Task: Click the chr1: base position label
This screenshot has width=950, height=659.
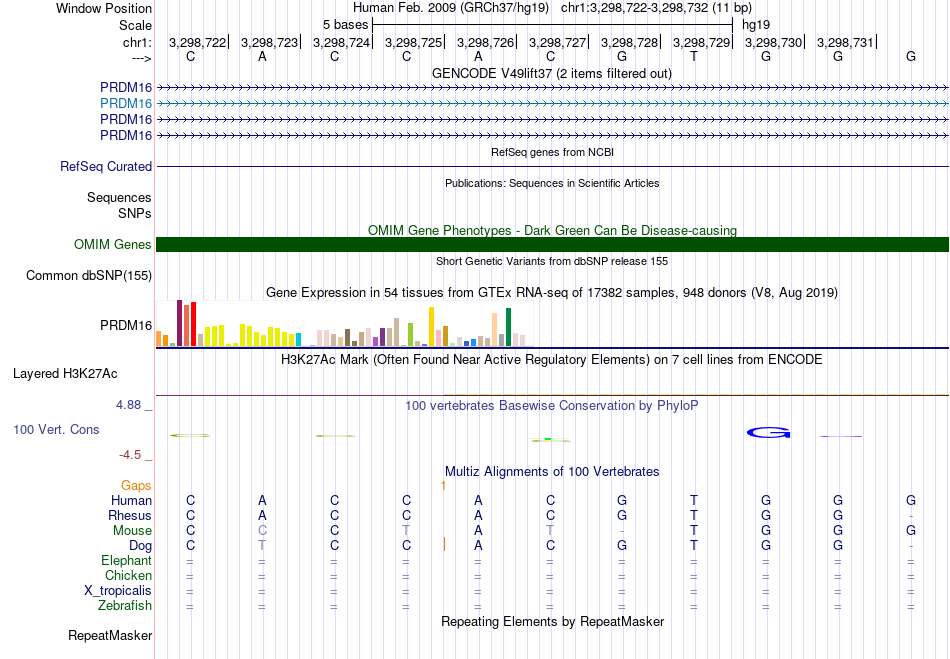Action: coord(137,42)
